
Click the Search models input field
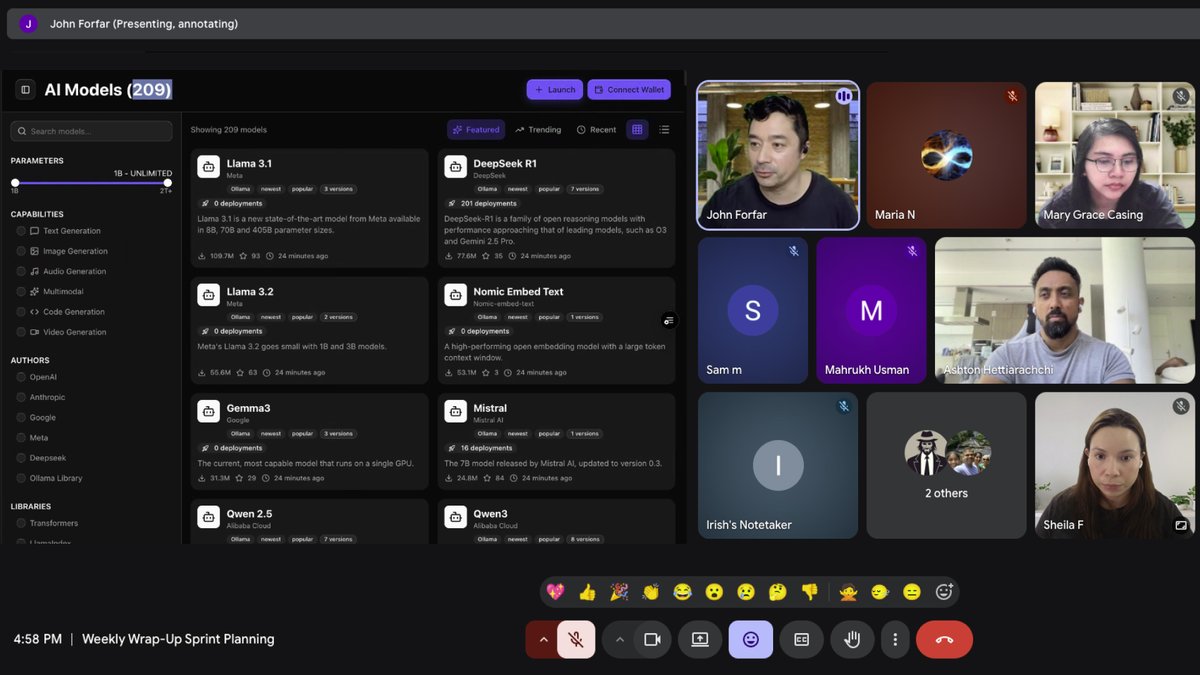(x=91, y=131)
